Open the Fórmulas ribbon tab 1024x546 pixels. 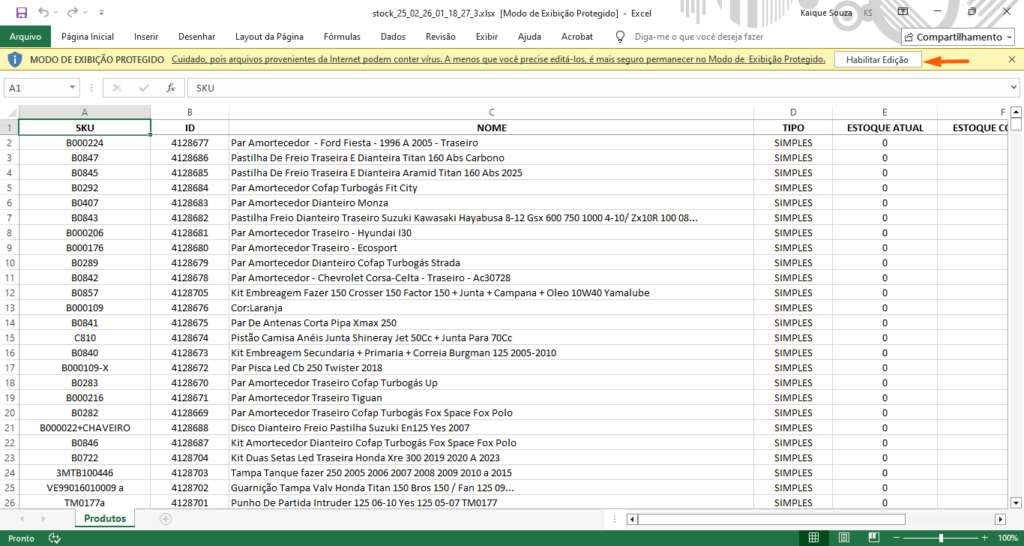click(342, 37)
